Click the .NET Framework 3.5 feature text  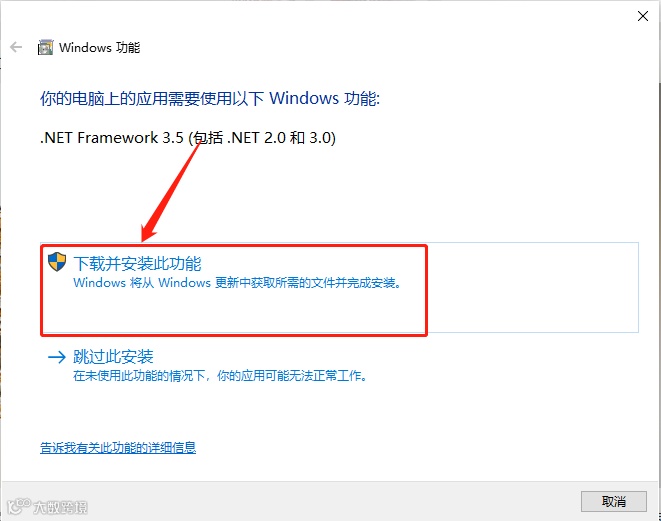[x=188, y=138]
